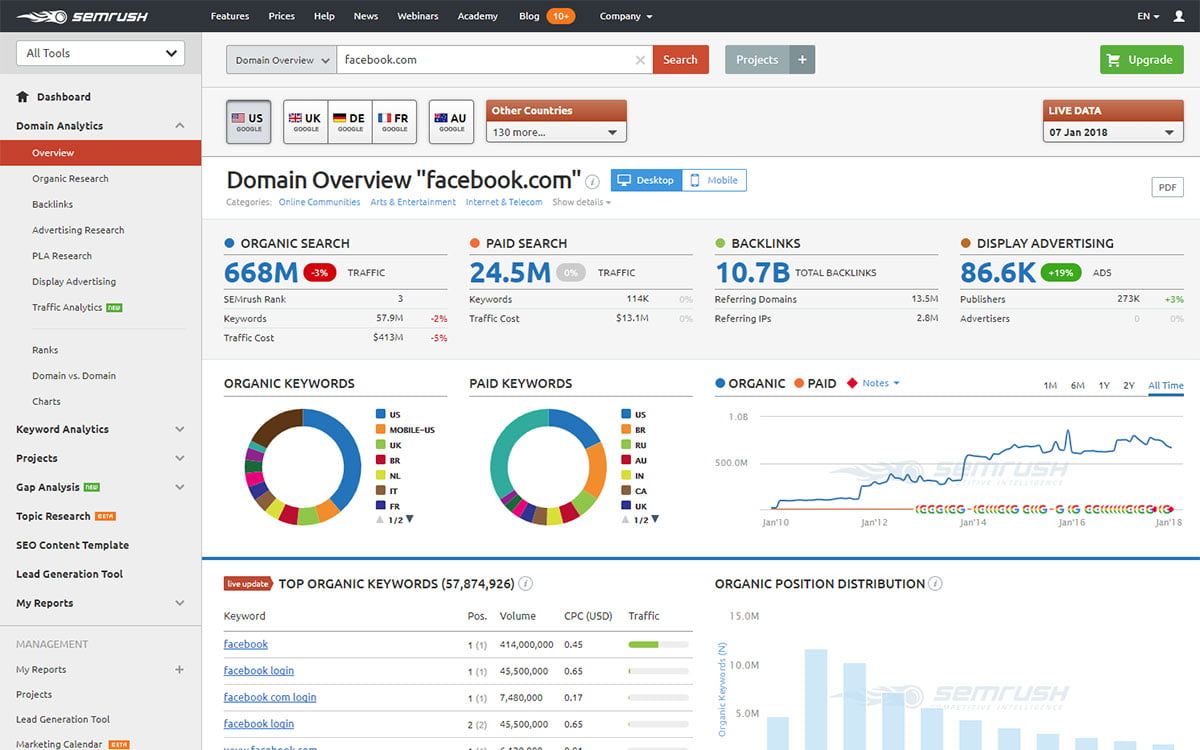Click the orange Search button
Screen dimensions: 1200x750
680,60
